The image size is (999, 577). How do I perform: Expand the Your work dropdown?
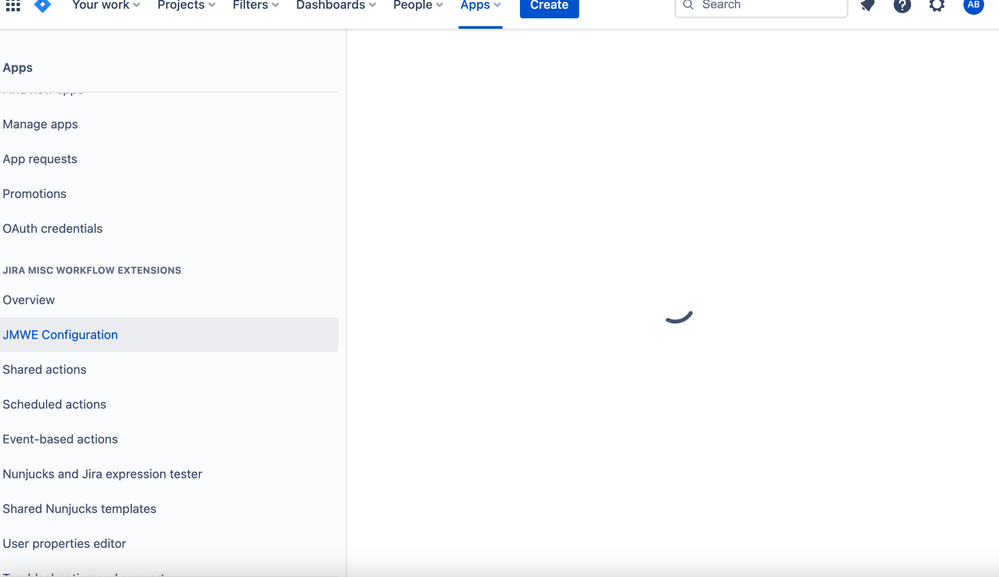point(106,5)
